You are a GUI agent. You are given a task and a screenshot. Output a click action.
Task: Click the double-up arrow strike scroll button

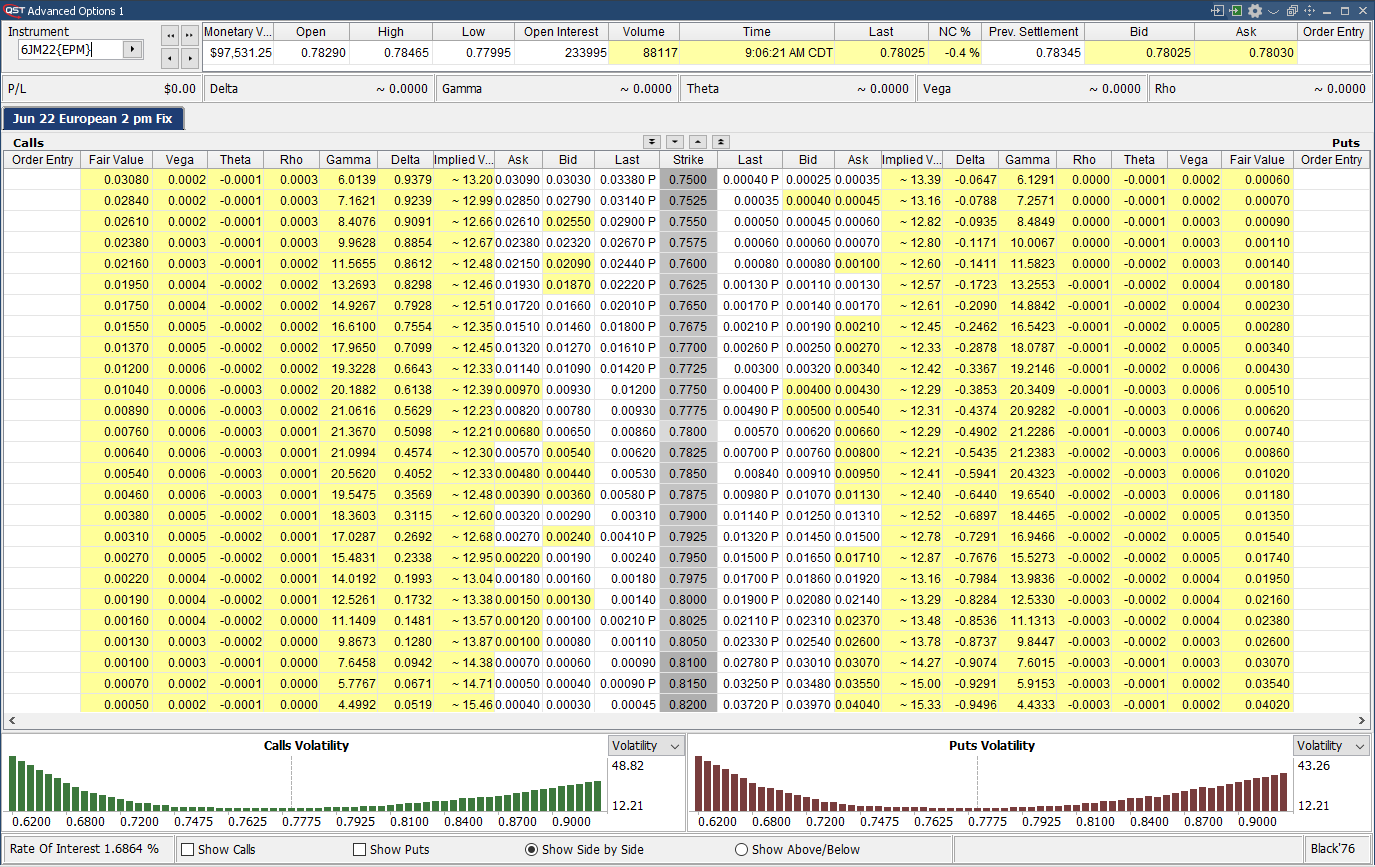721,142
